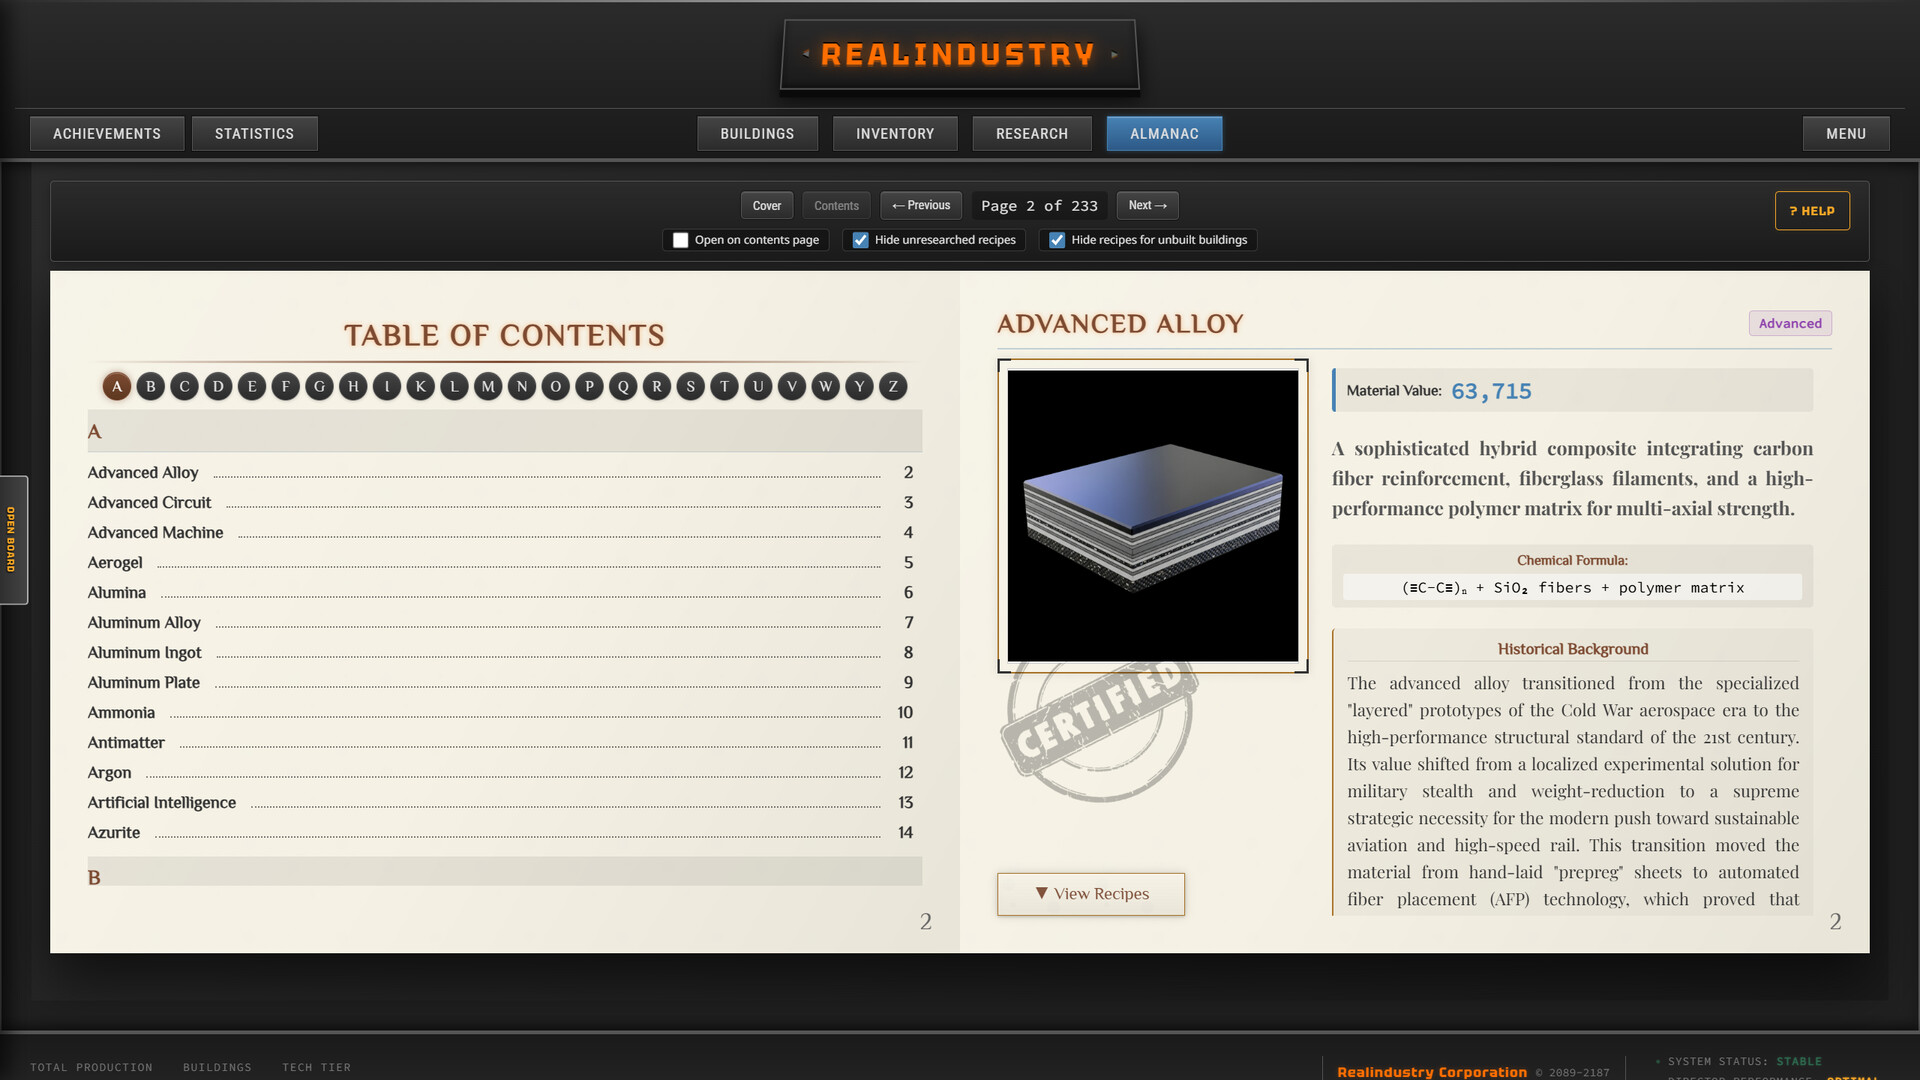Jump to letter L in contents
This screenshot has width=1920, height=1080.
click(455, 386)
